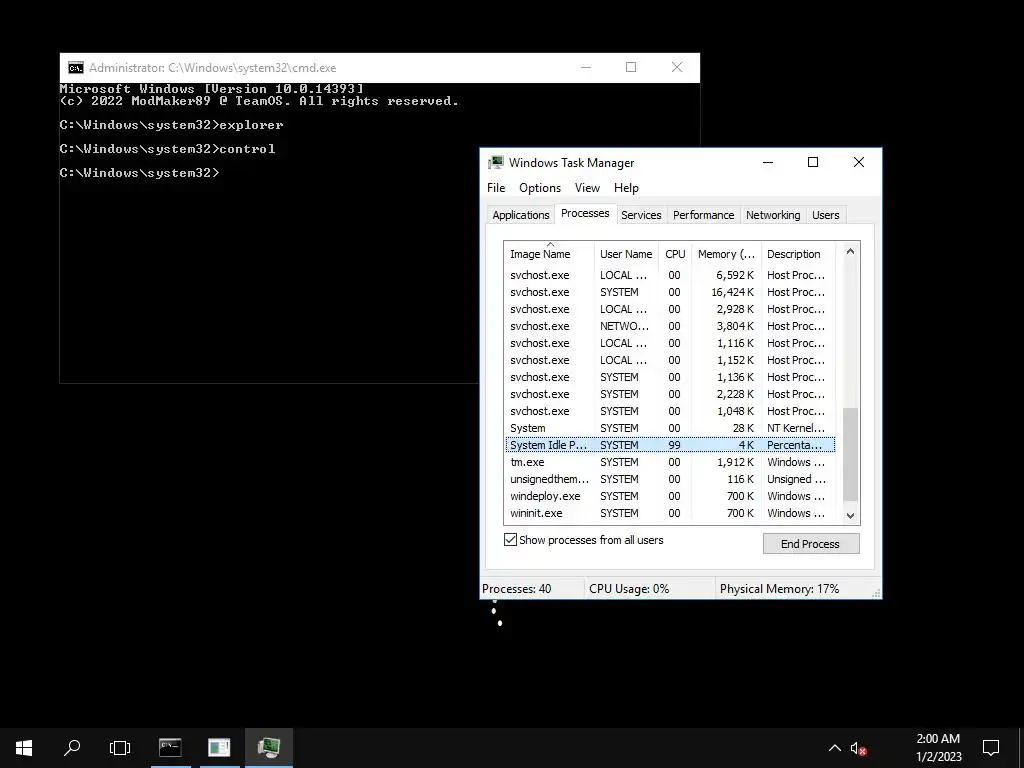
Task: Minimize the Windows Task Manager window
Action: 768,163
